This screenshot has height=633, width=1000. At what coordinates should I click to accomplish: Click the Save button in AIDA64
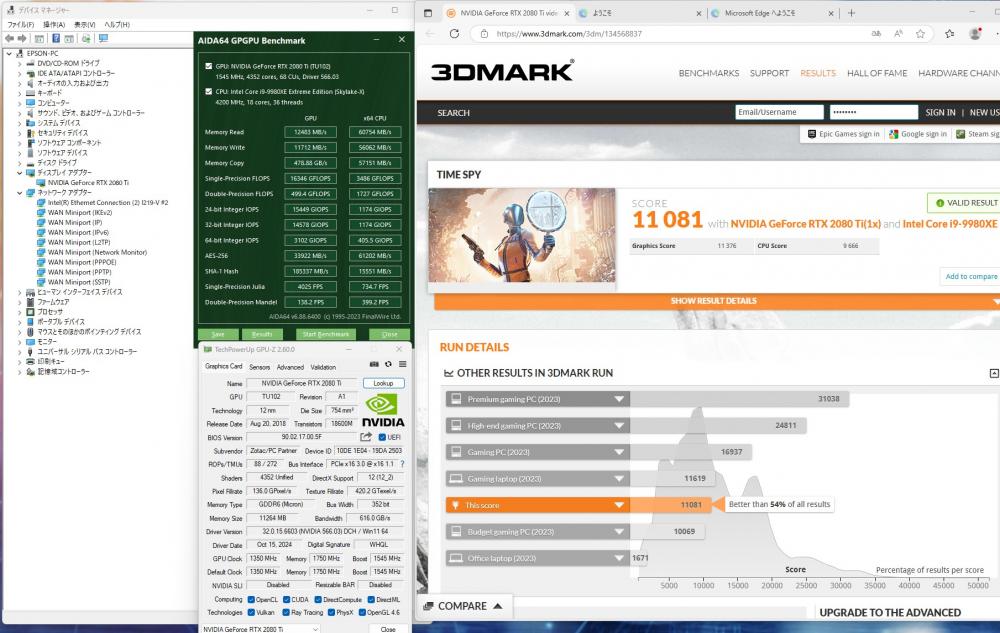click(218, 334)
